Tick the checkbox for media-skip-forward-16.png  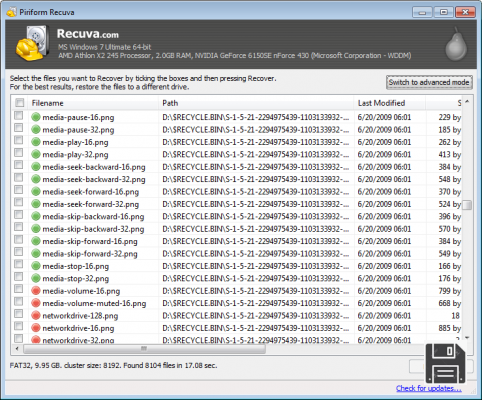click(x=19, y=239)
